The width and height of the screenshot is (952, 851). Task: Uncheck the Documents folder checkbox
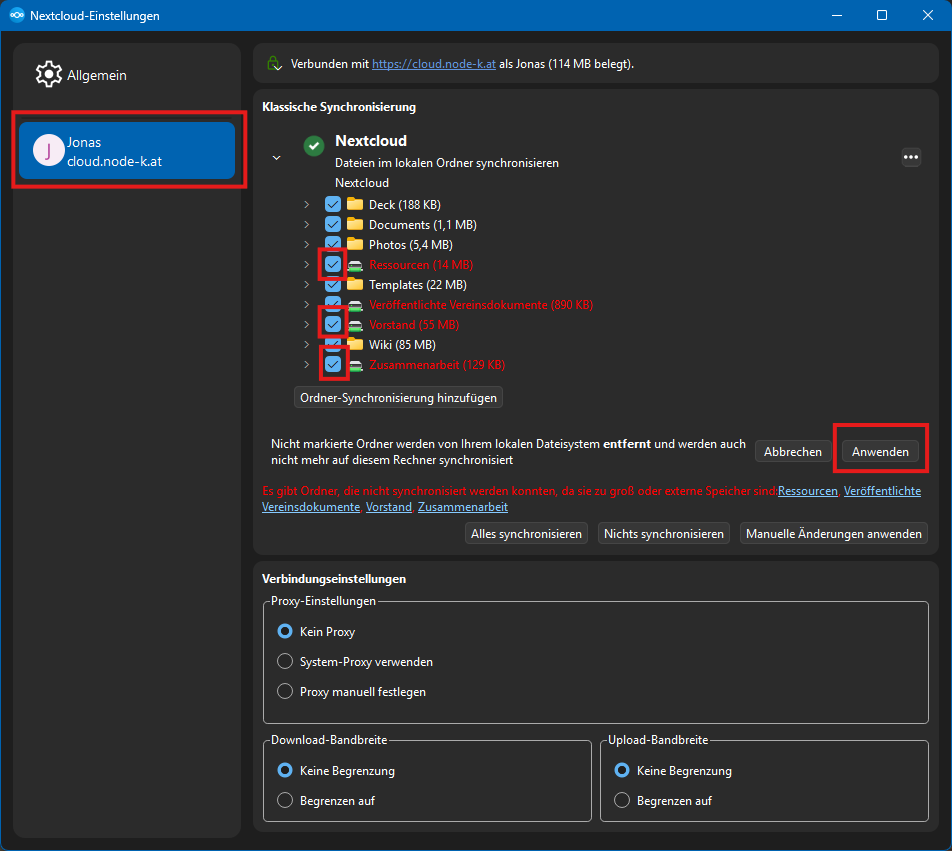(x=333, y=224)
